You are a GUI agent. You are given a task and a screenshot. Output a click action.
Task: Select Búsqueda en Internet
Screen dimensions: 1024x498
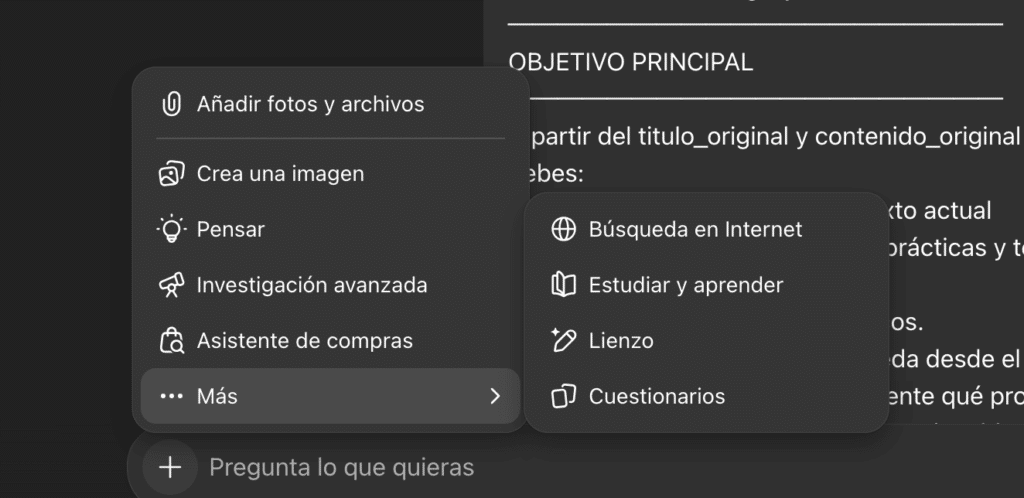[x=707, y=230]
